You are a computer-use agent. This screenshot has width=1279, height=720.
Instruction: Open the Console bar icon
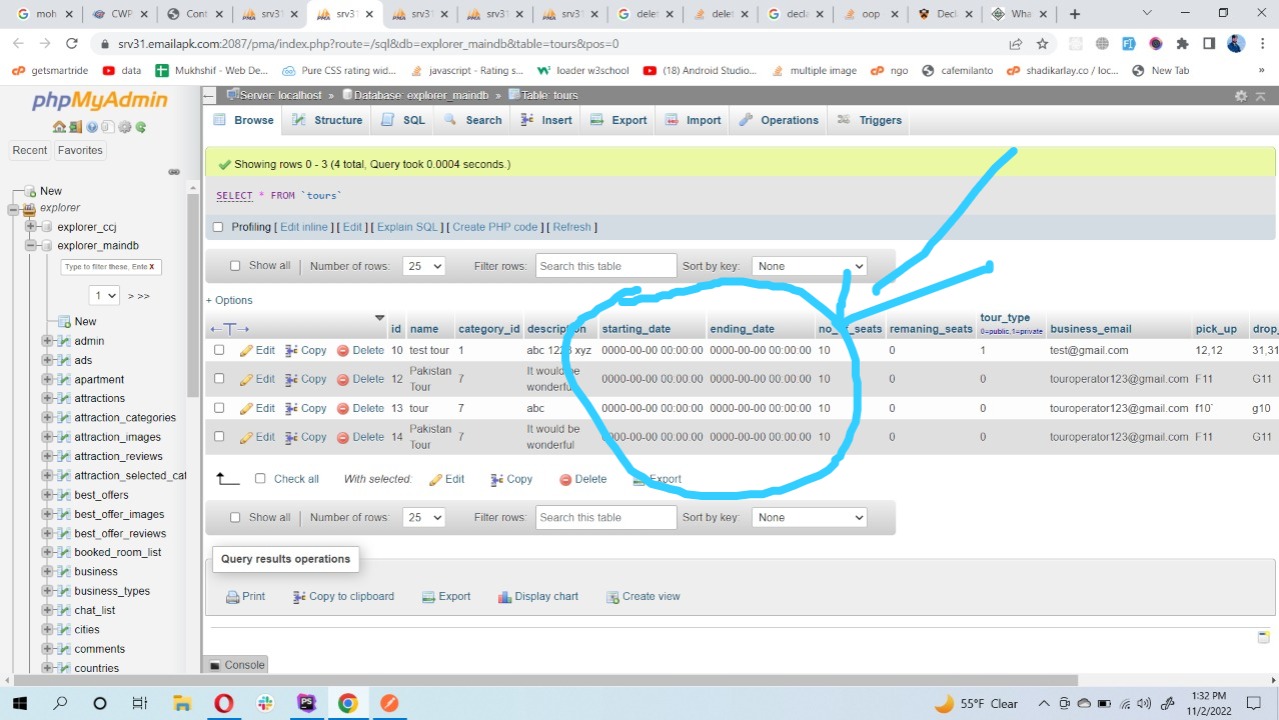214,665
